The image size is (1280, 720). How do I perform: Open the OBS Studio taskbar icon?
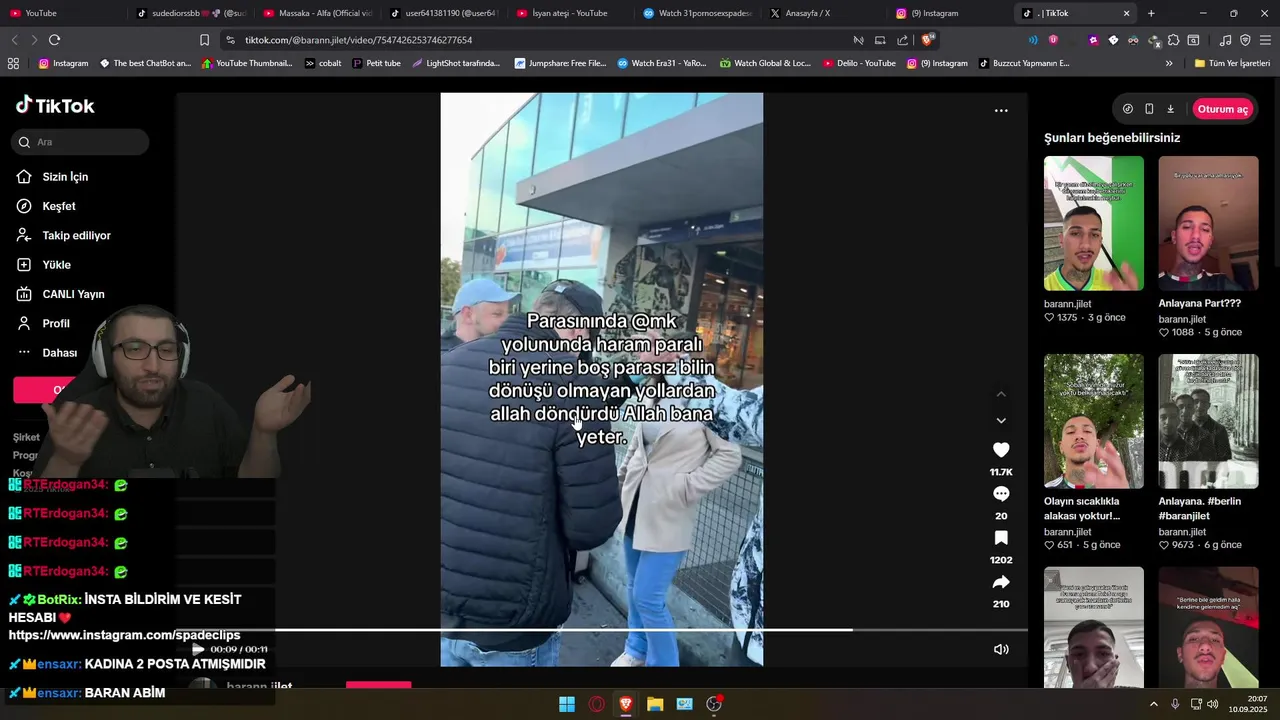tap(714, 704)
